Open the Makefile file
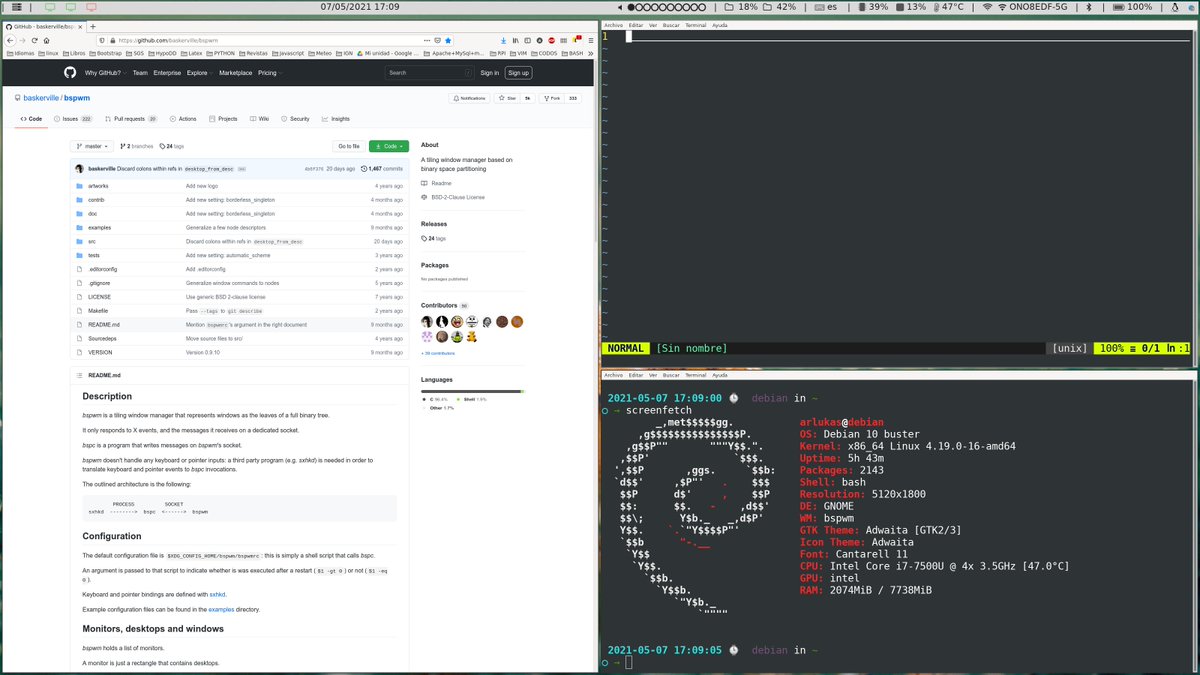1200x675 pixels. pyautogui.click(x=98, y=311)
